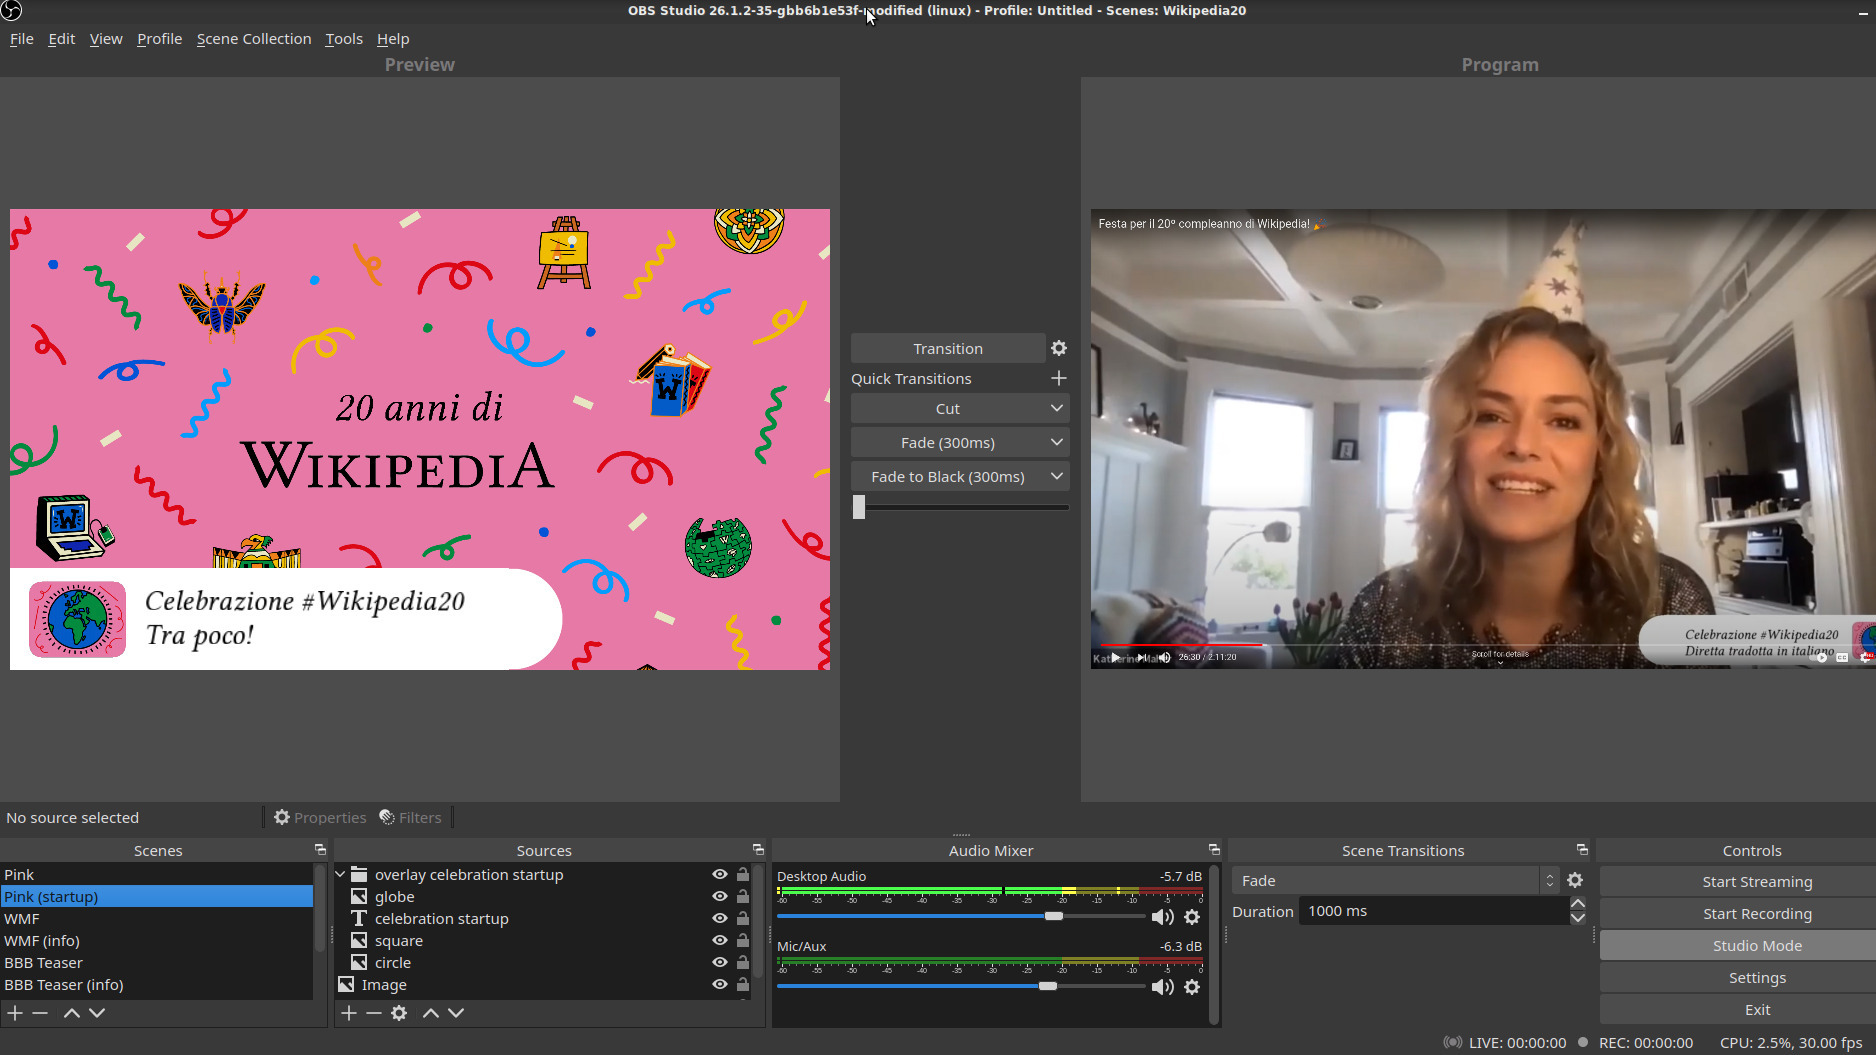Toggle Studio Mode off
This screenshot has width=1876, height=1055.
tap(1757, 946)
